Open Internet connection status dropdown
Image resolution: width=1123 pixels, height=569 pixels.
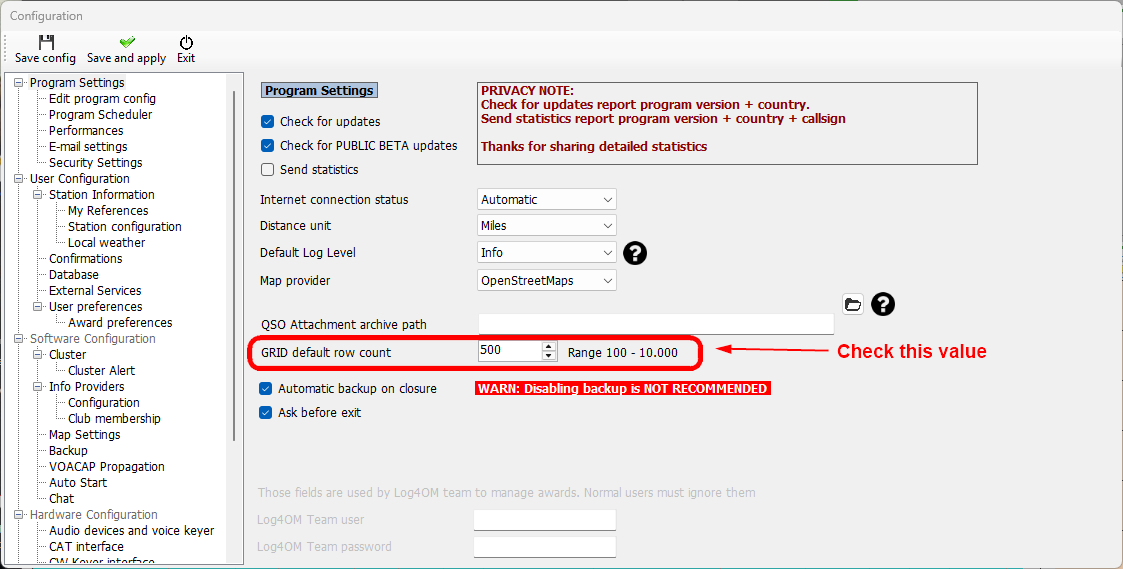coord(546,199)
